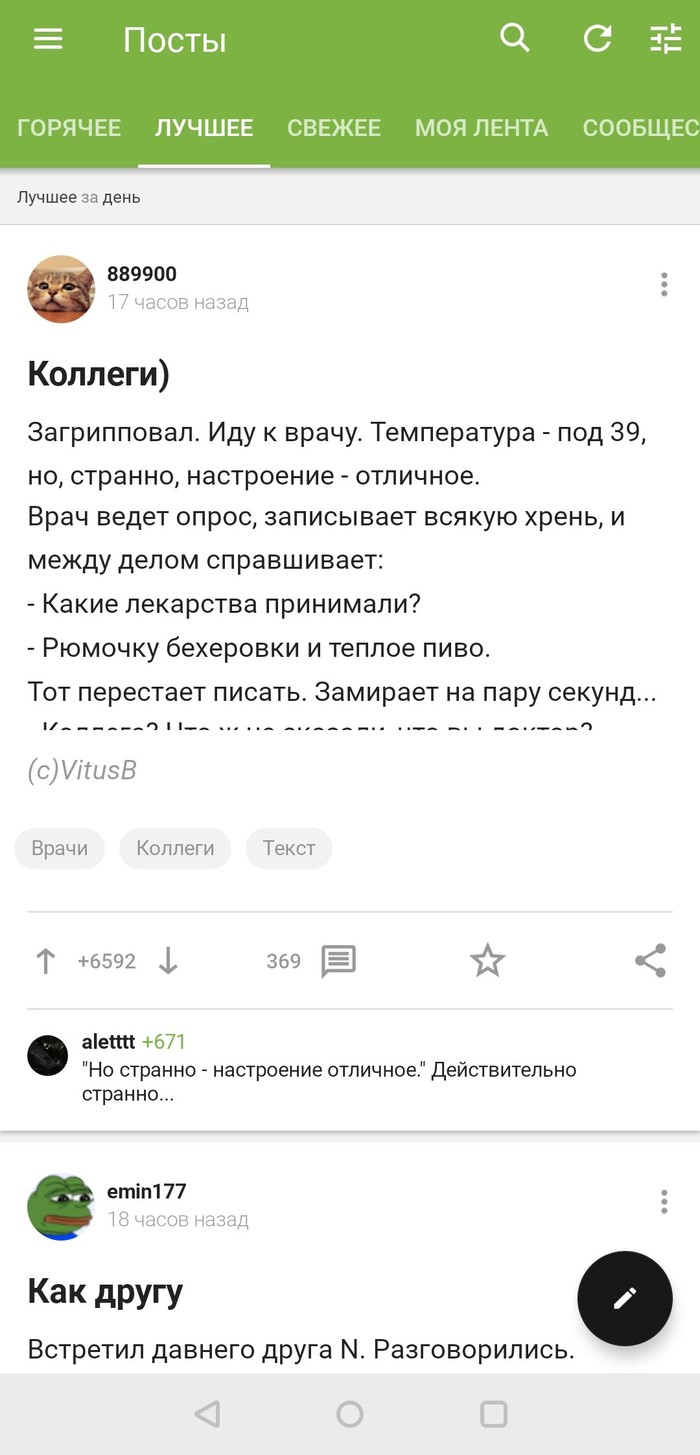This screenshot has height=1455, width=700.
Task: Open options menu for the emin177 post
Action: click(x=664, y=1202)
